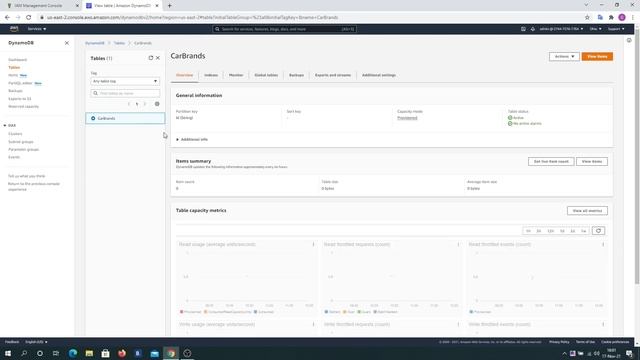The image size is (640, 360).
Task: Switch to the Backups tab
Action: click(296, 76)
